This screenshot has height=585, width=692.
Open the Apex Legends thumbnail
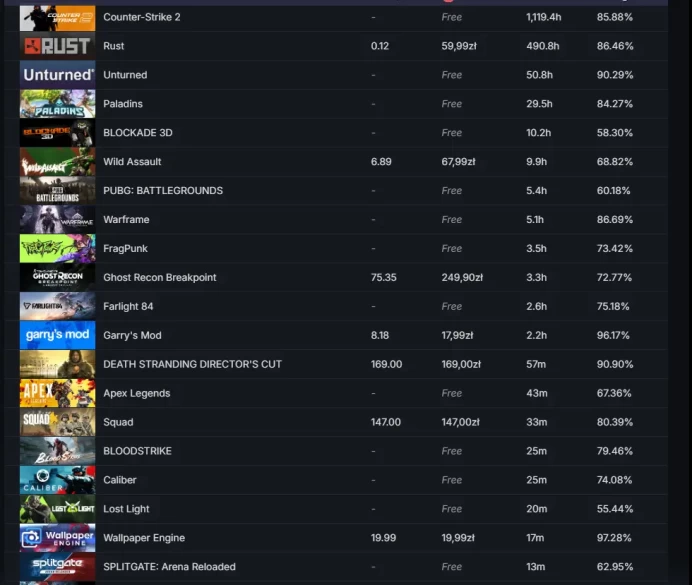click(57, 393)
